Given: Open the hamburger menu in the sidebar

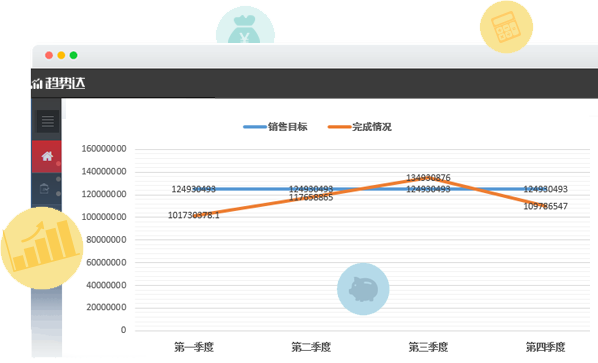Looking at the screenshot, I should 48,121.
